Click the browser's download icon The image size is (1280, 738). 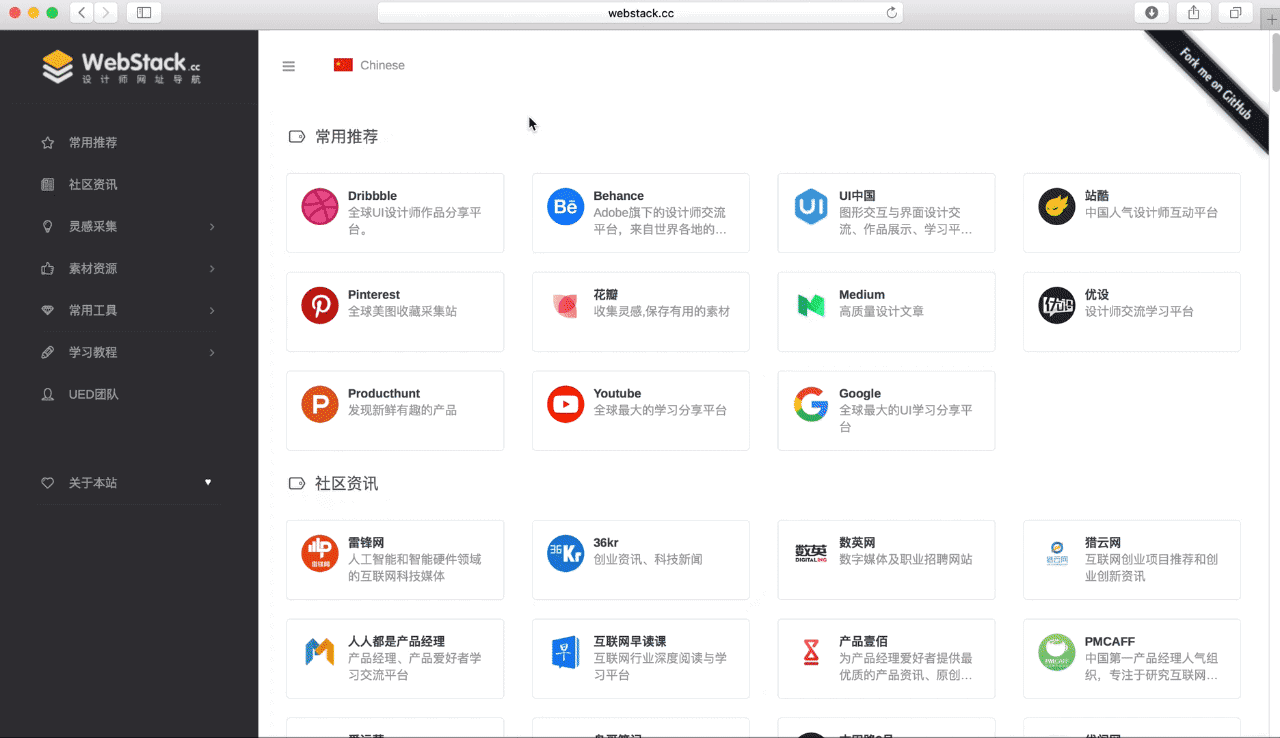(x=1151, y=12)
